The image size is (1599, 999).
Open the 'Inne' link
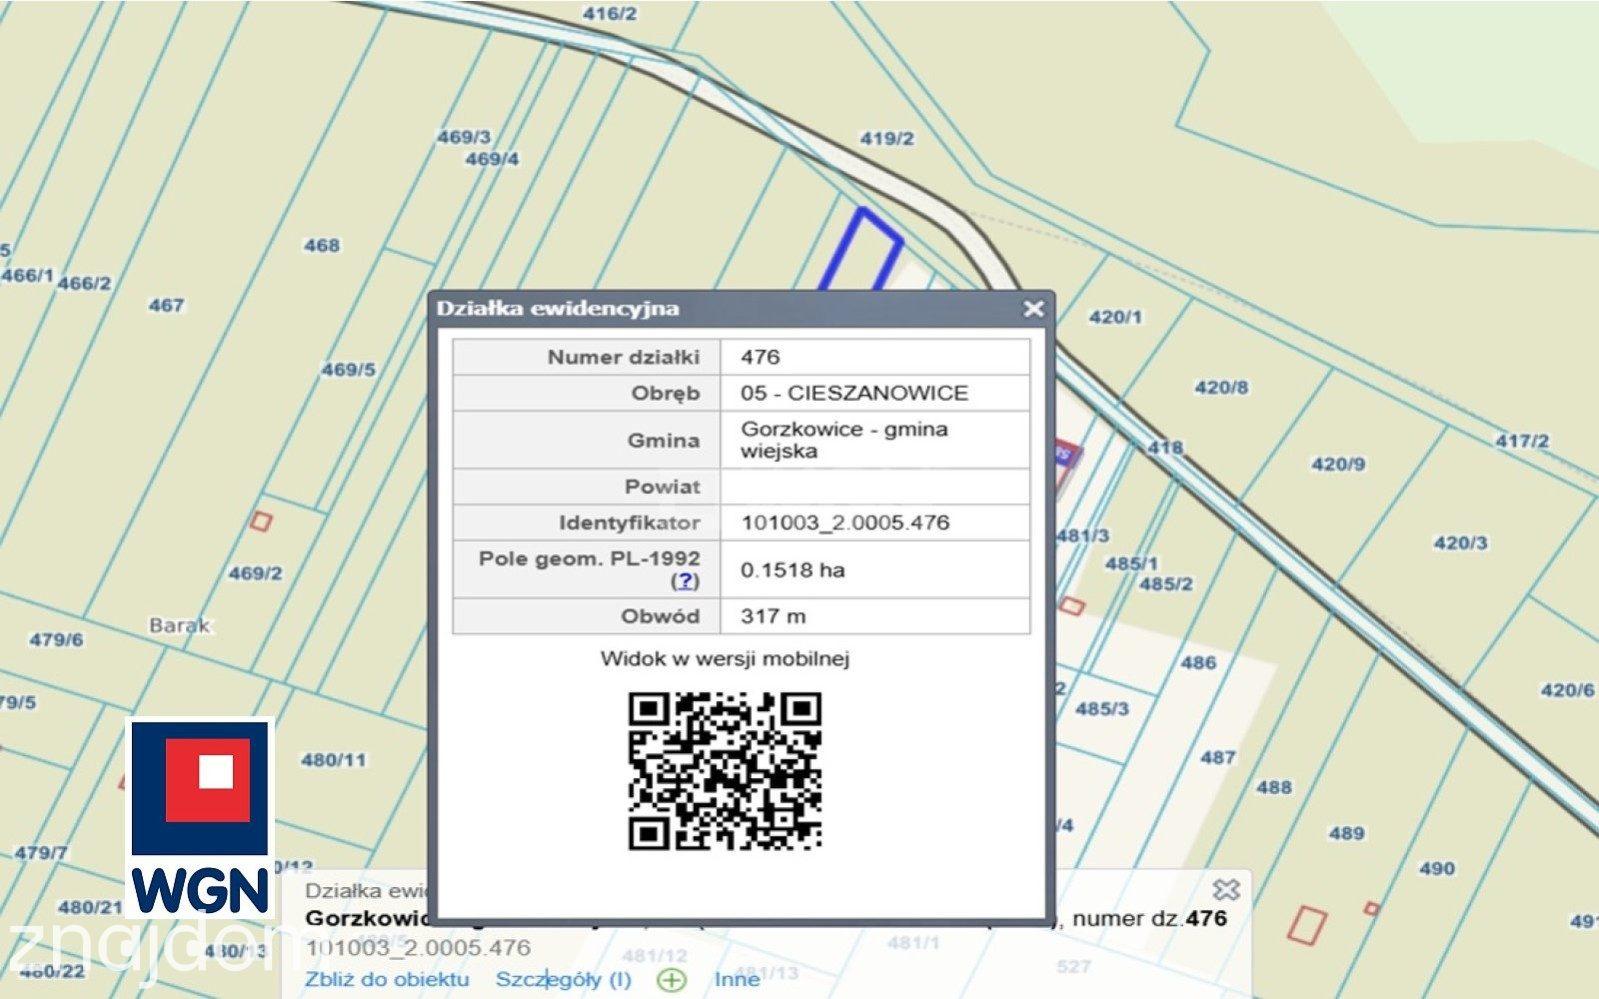click(x=736, y=979)
